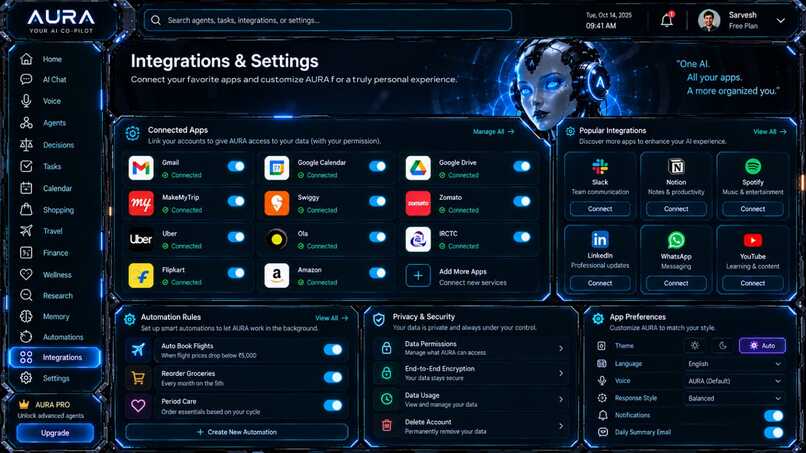Select Travel in the sidebar
This screenshot has height=453, width=806.
(54, 231)
